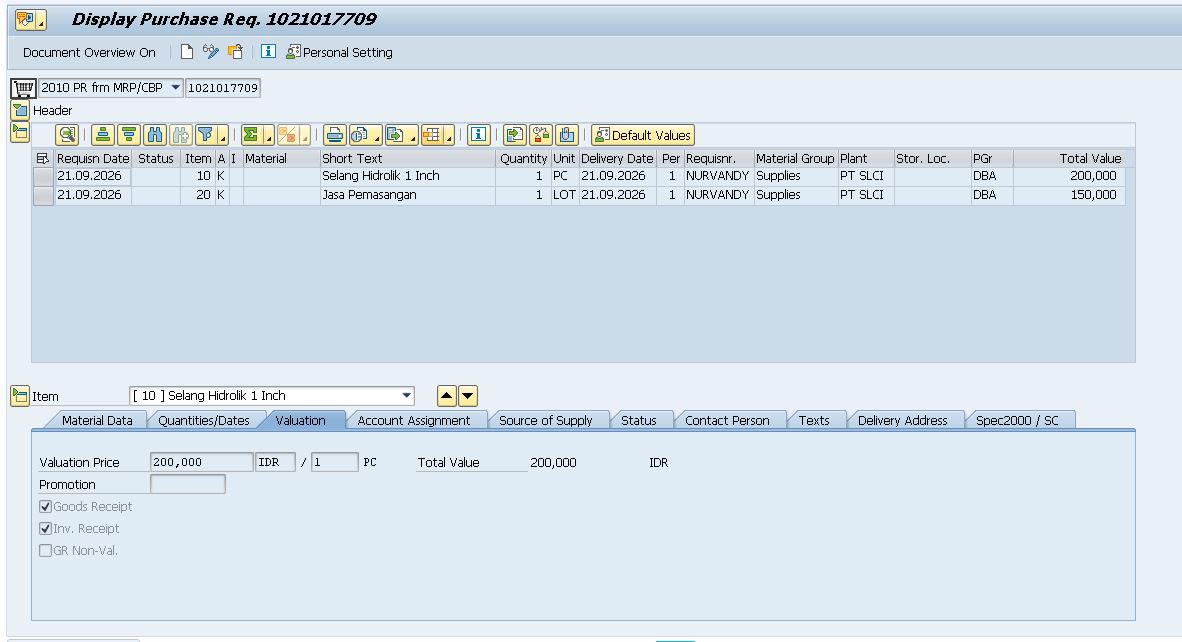Click the Create new document icon
This screenshot has width=1182, height=642.
pos(186,52)
